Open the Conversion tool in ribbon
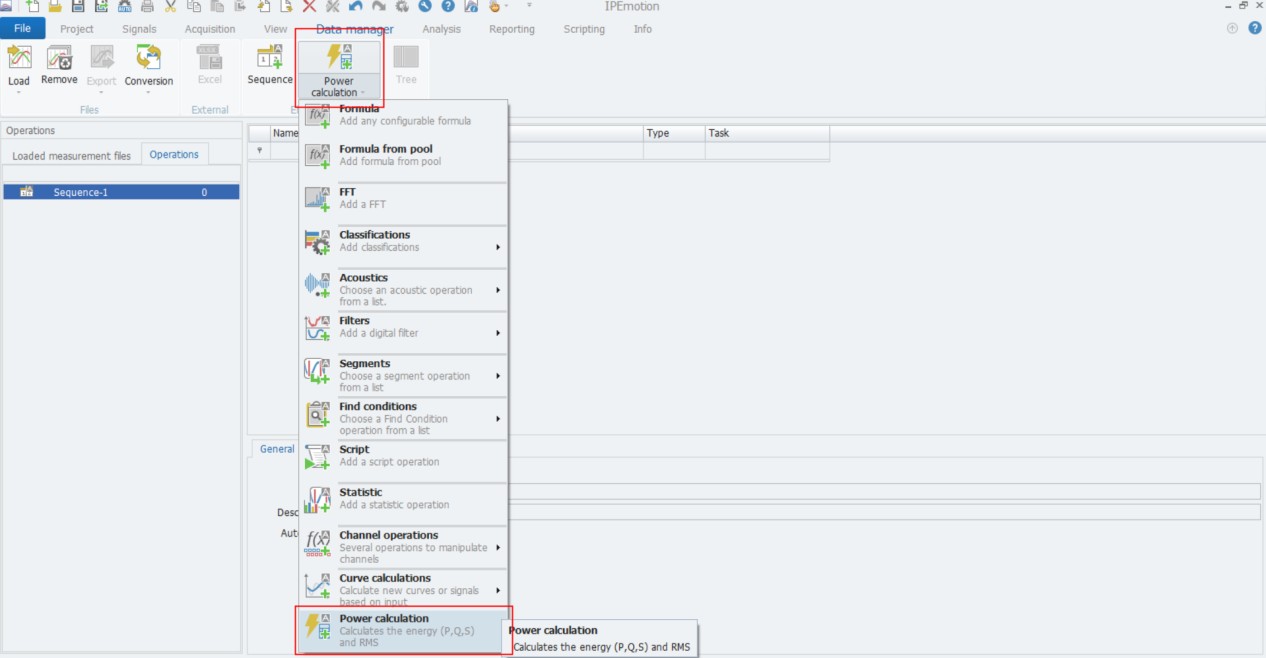 tap(148, 59)
